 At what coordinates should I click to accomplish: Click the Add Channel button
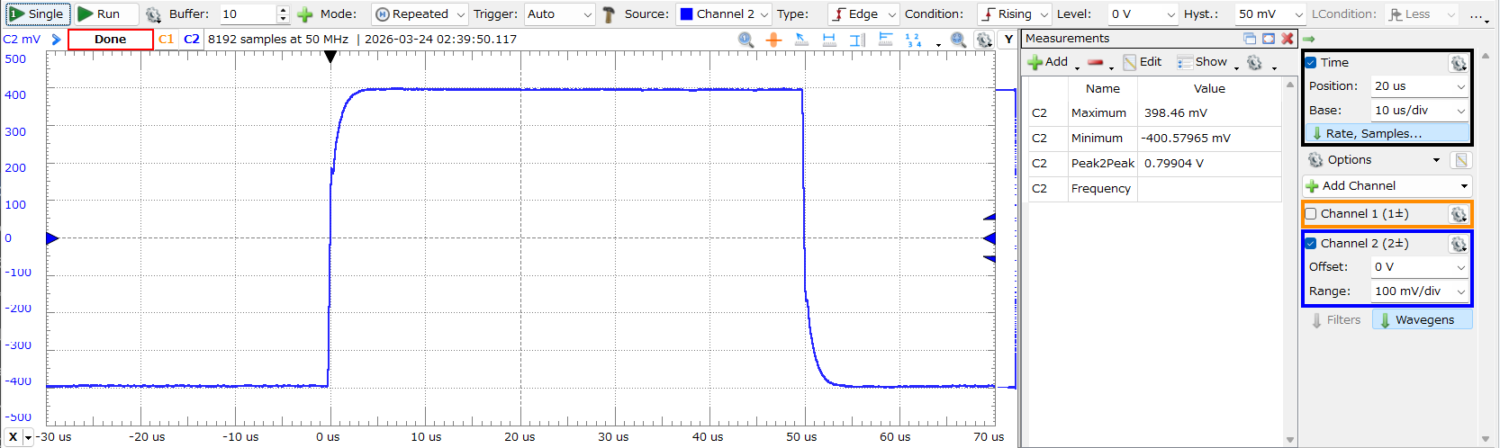pos(1386,186)
